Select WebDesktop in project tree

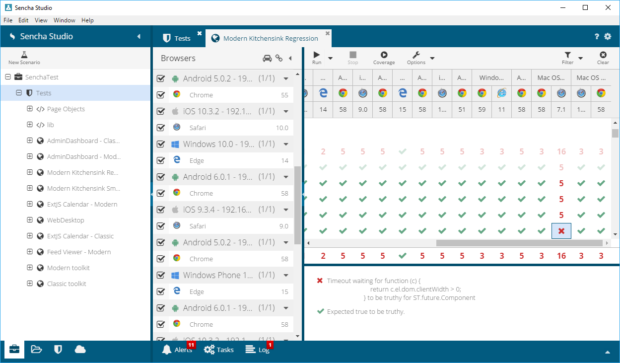coord(66,220)
